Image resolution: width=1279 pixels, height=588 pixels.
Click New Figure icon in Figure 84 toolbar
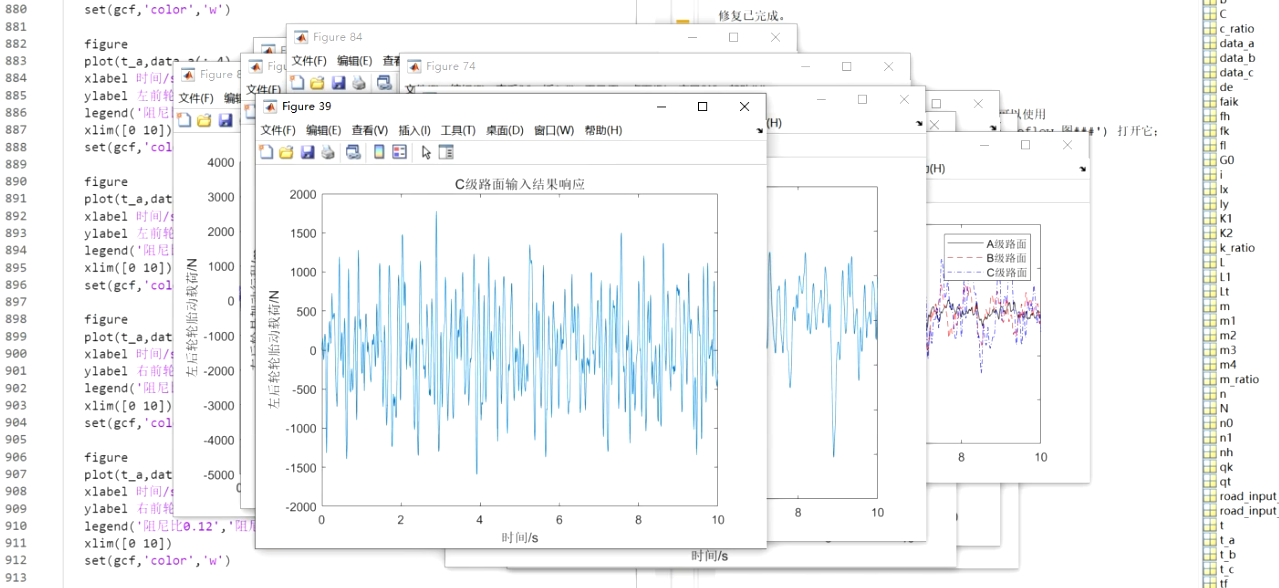[296, 82]
